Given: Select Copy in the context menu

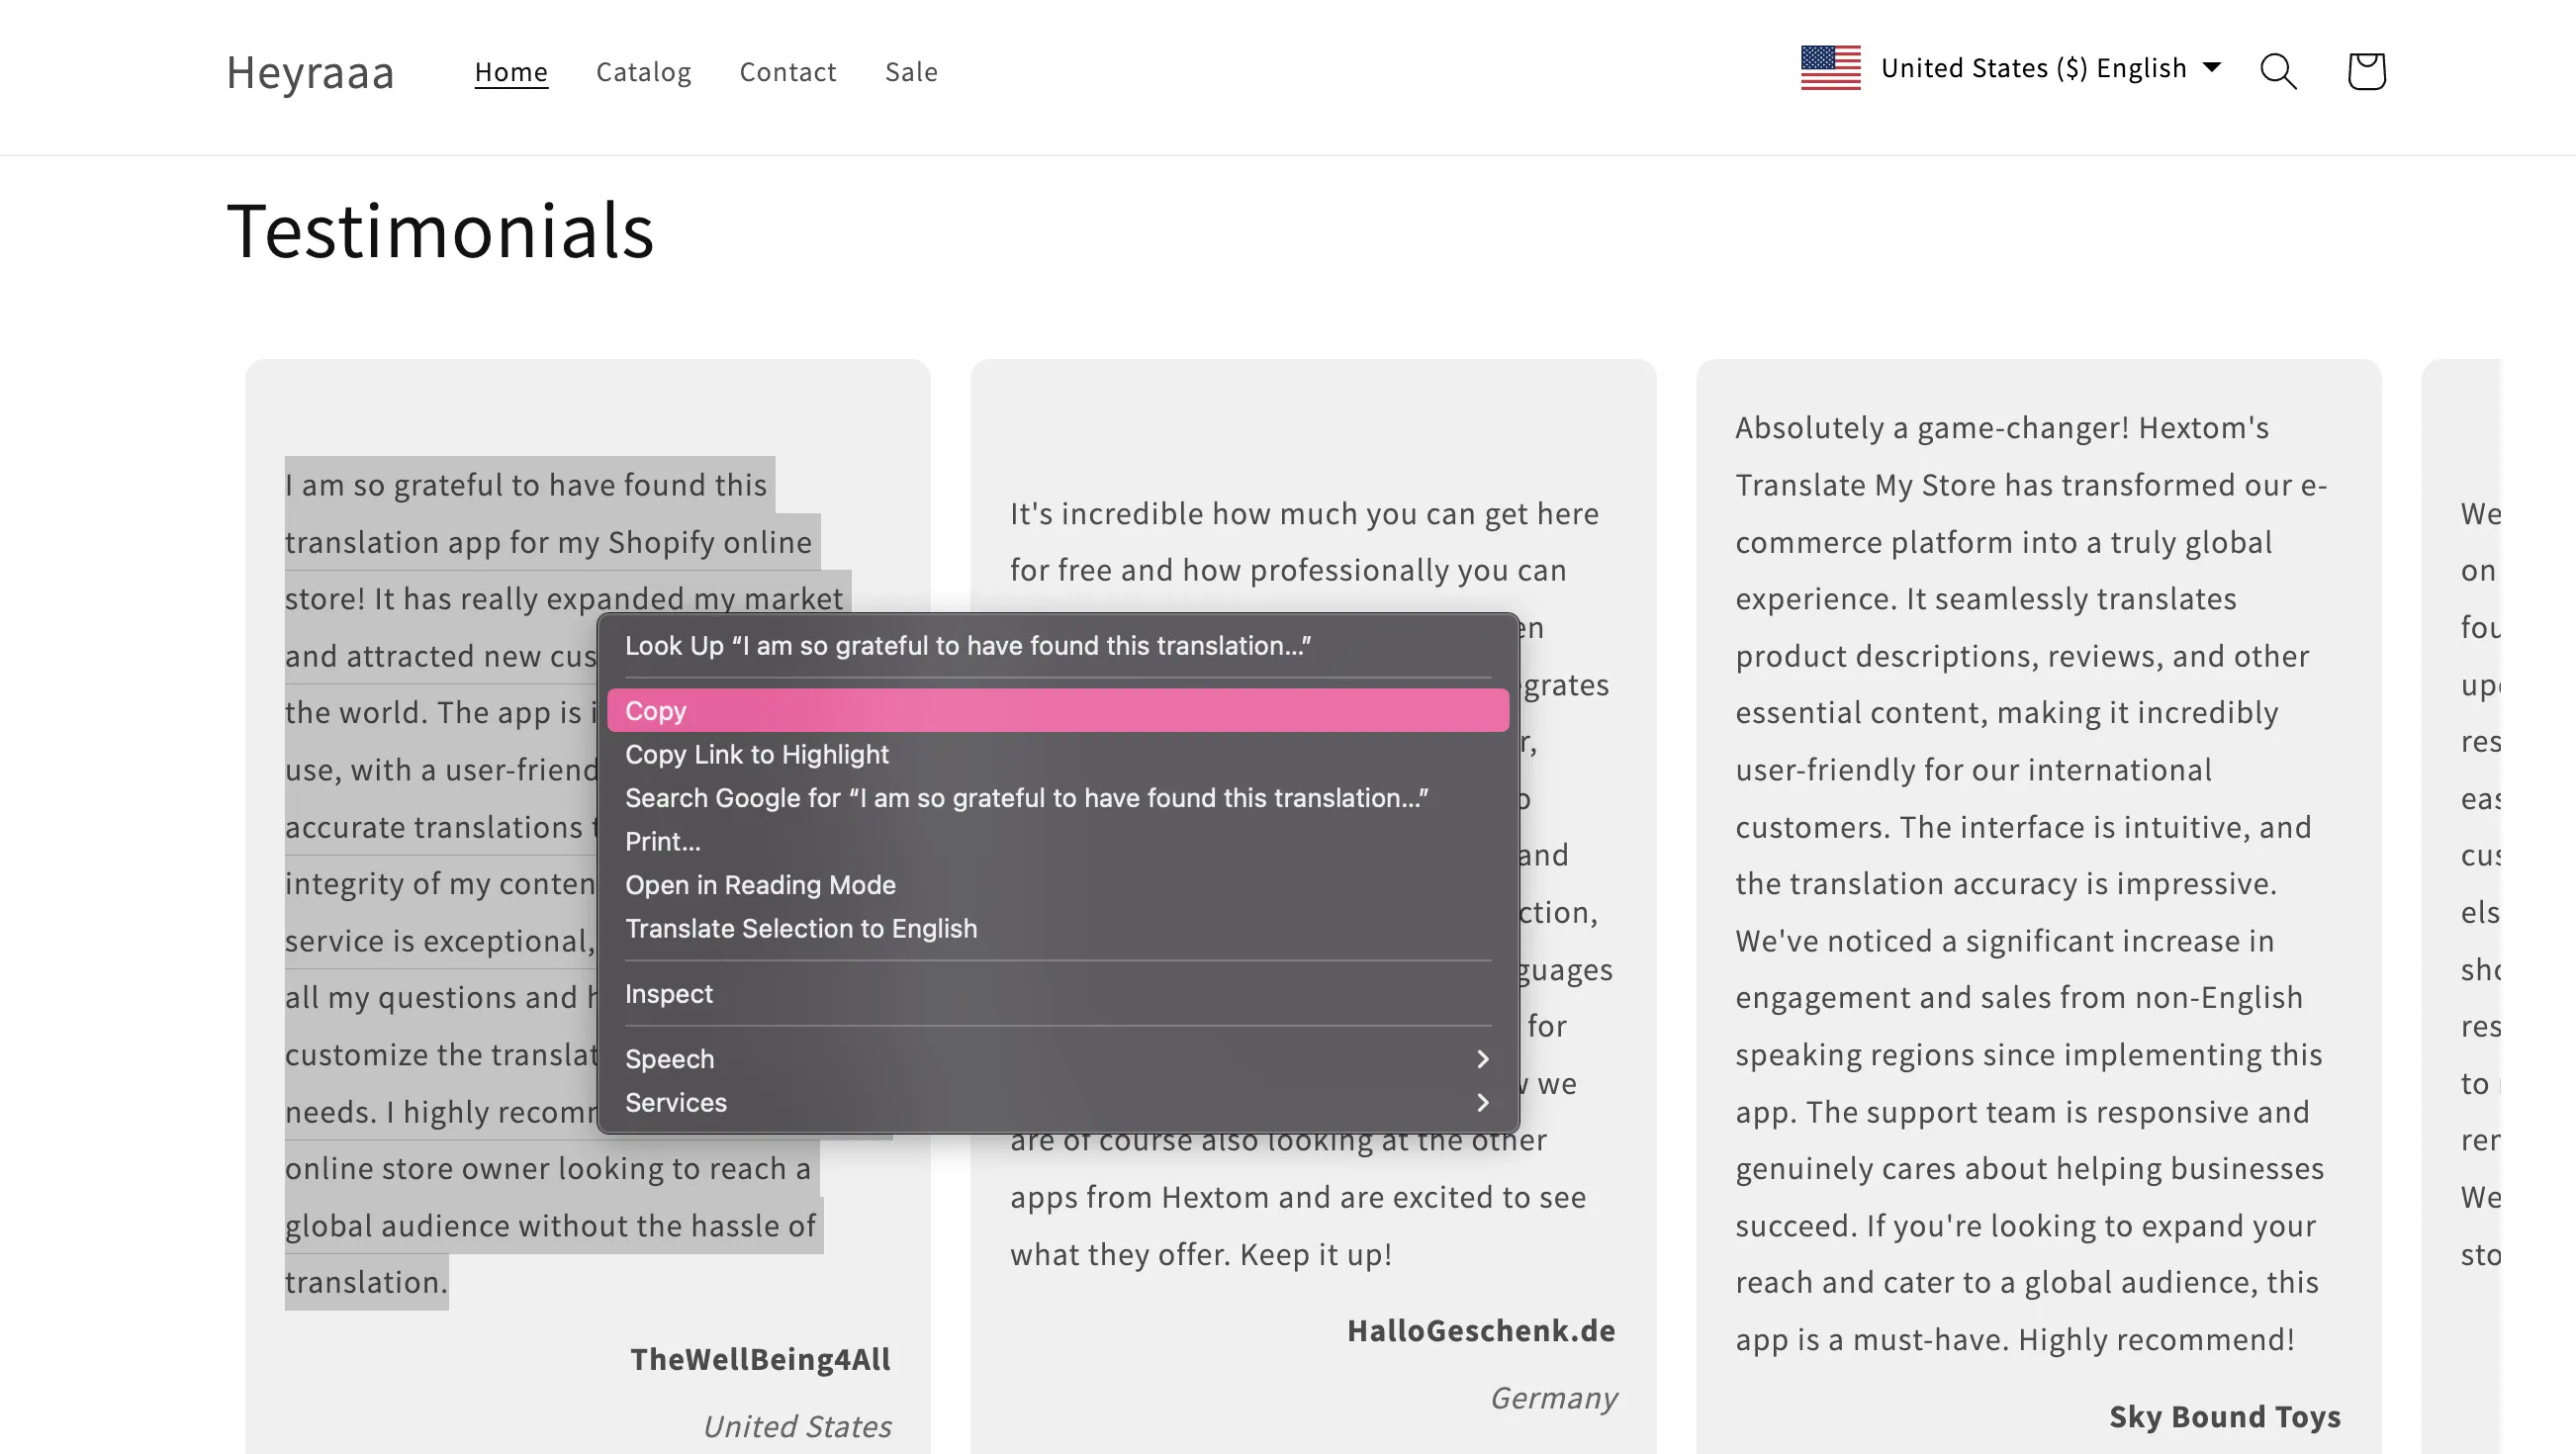Looking at the screenshot, I should coord(1058,710).
